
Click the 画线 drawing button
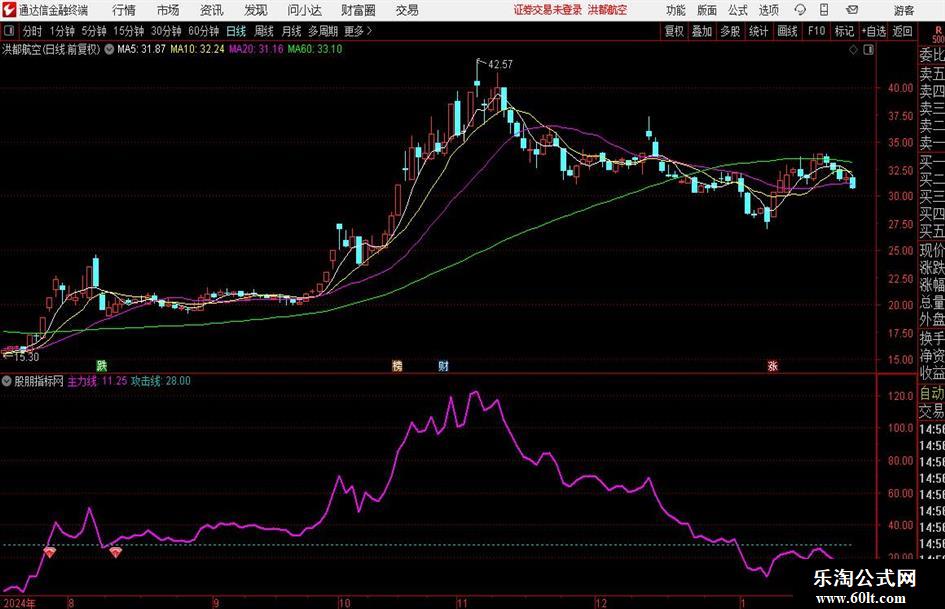tap(788, 31)
